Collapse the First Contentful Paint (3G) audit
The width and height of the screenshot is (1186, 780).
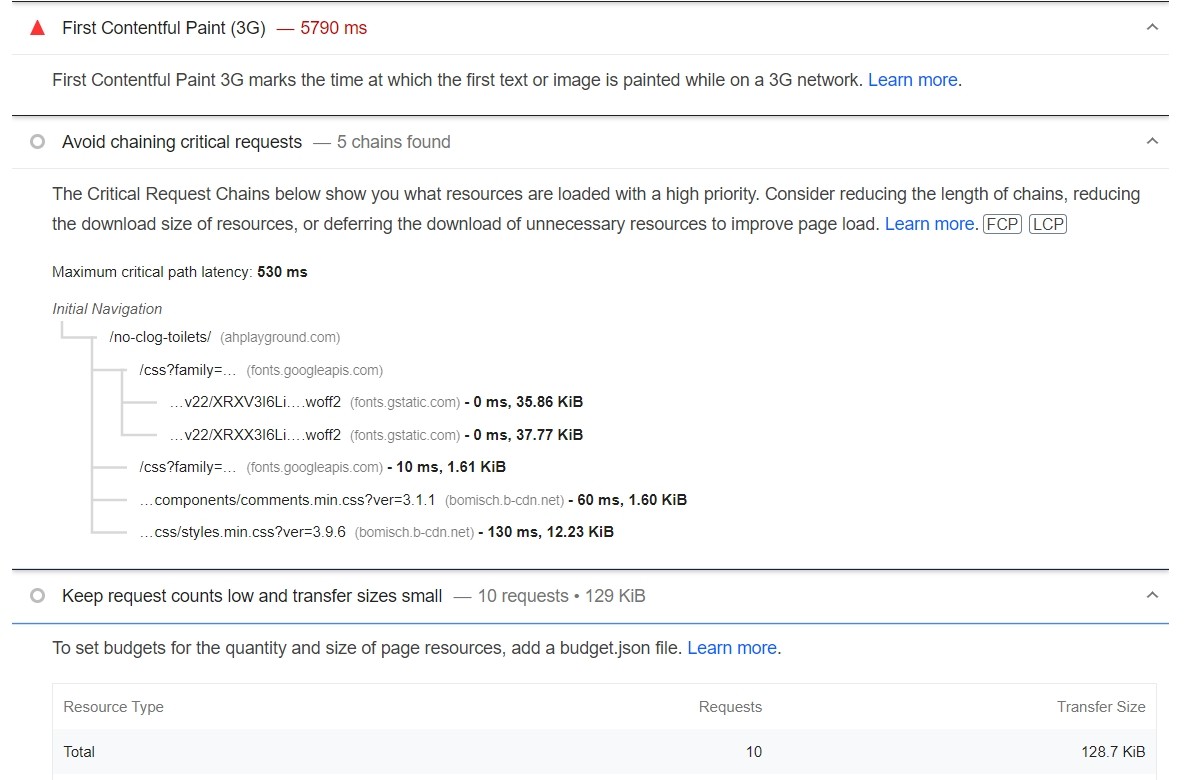point(1152,27)
